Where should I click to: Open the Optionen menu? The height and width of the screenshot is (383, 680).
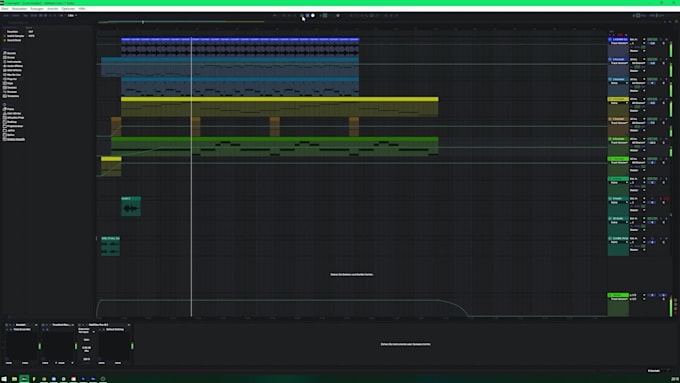[68, 9]
